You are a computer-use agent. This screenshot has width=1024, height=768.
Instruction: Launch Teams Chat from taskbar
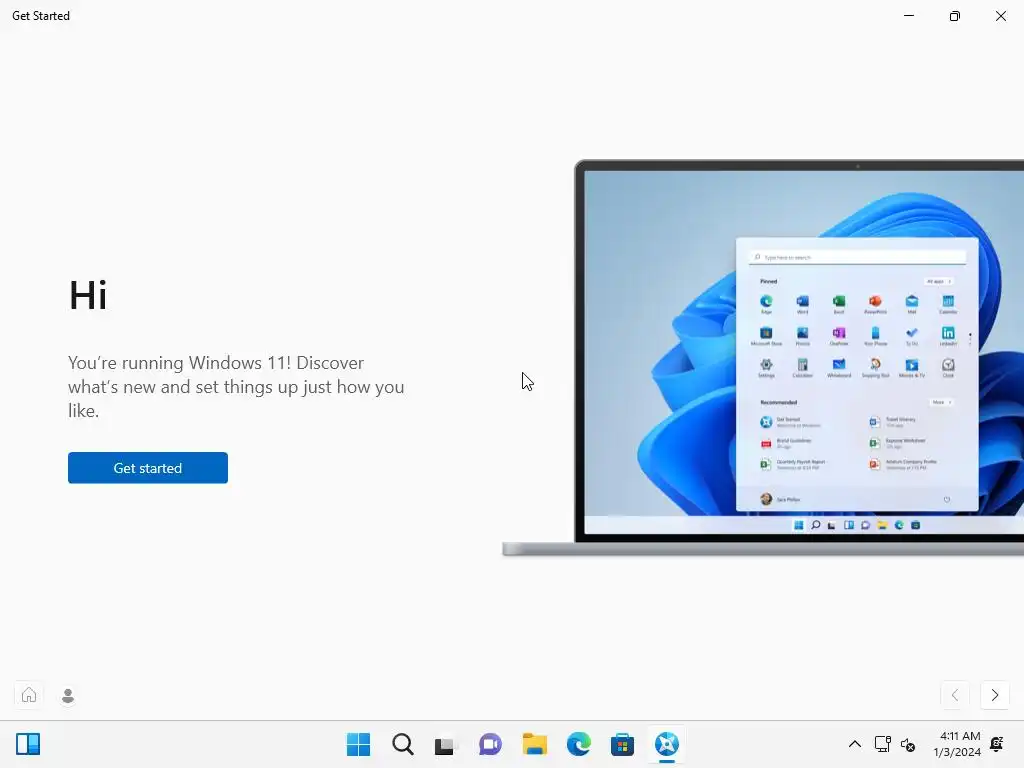tap(490, 744)
